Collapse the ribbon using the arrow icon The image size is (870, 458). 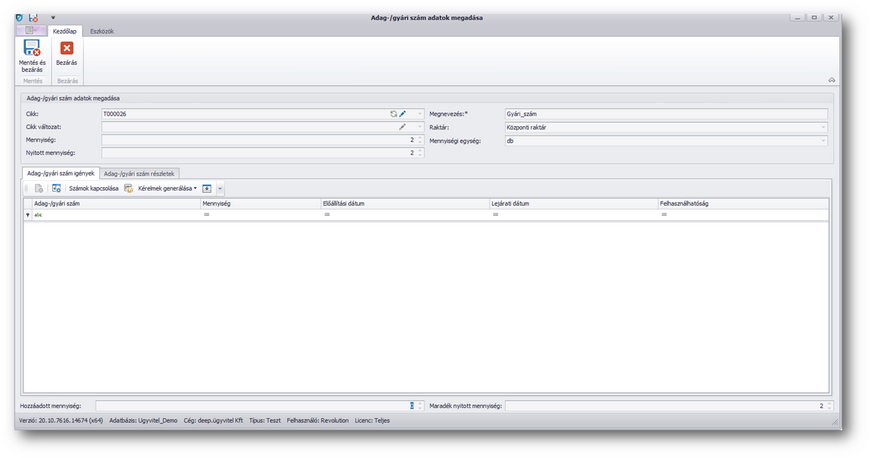click(831, 80)
